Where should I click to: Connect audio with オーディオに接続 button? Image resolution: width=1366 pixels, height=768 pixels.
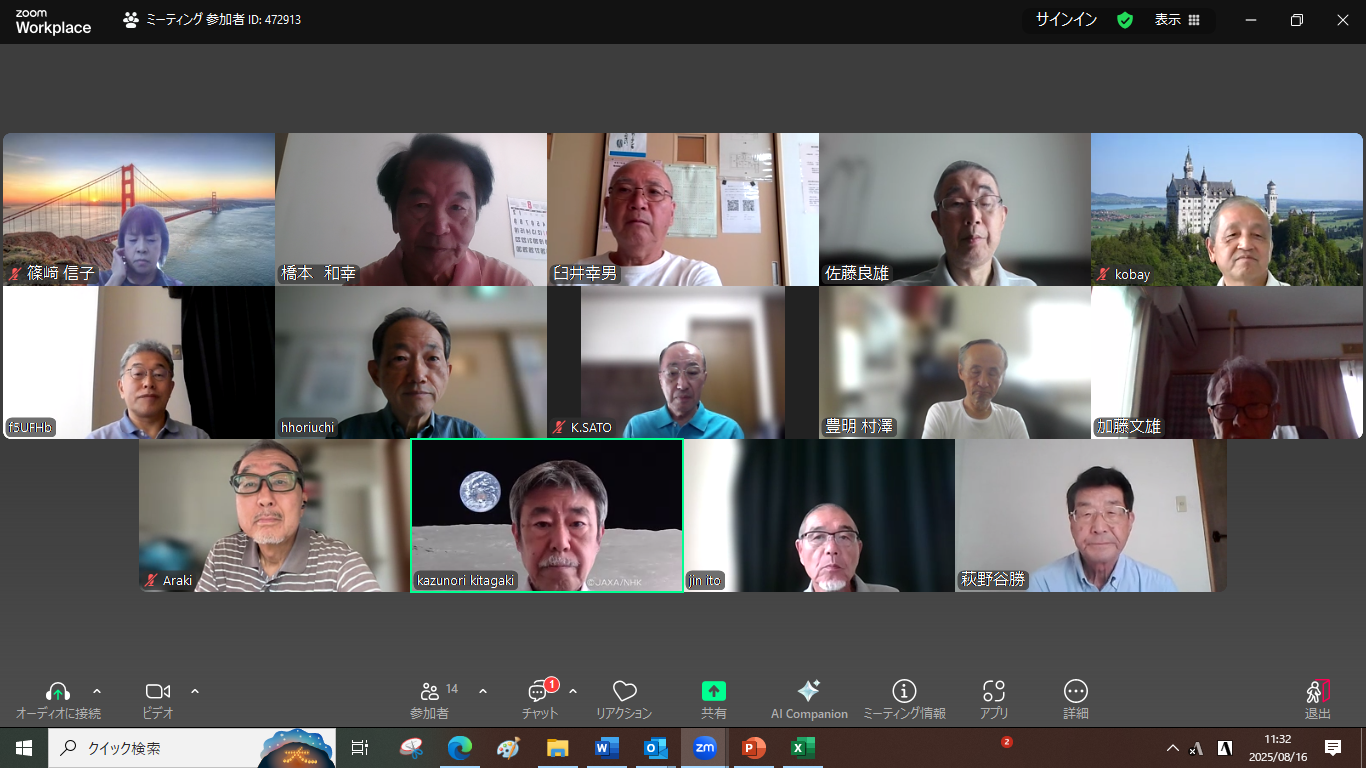pyautogui.click(x=58, y=691)
